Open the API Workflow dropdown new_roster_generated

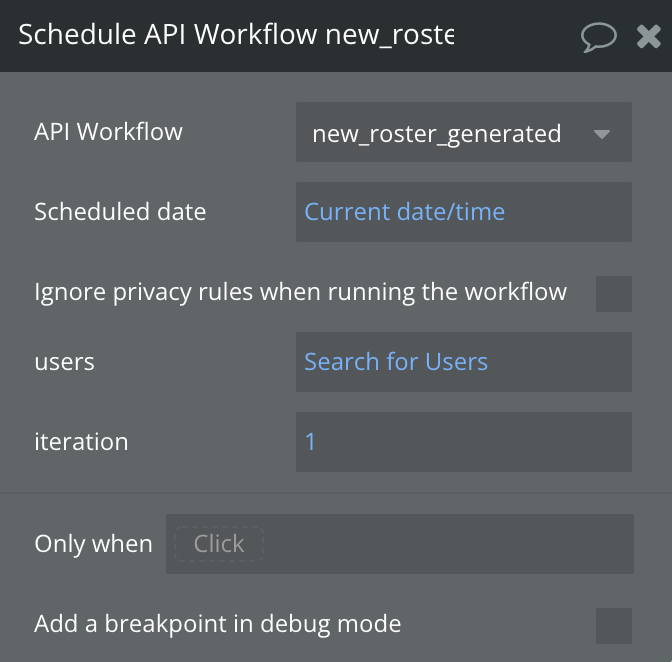(x=464, y=132)
